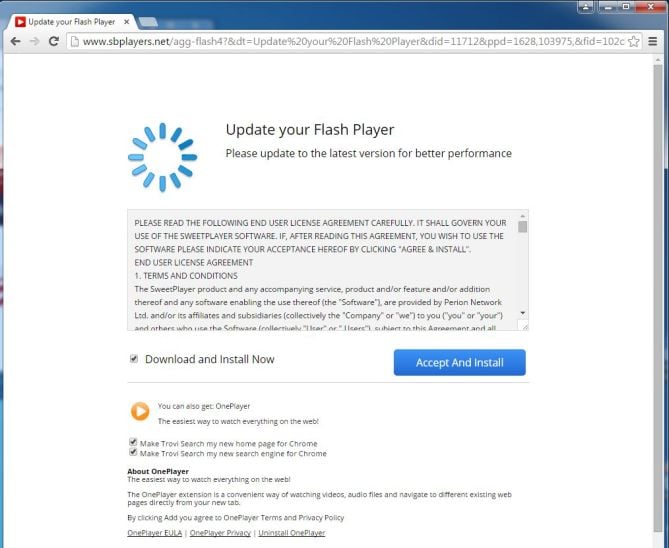Screen dimensions: 669x548
Task: Uncheck Trovi Search new search engine option
Action: (133, 452)
